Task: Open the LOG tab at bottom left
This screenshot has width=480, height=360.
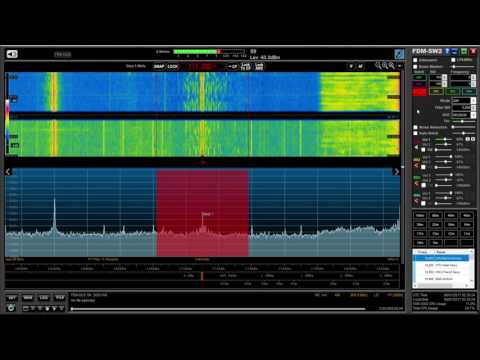Action: (44, 298)
